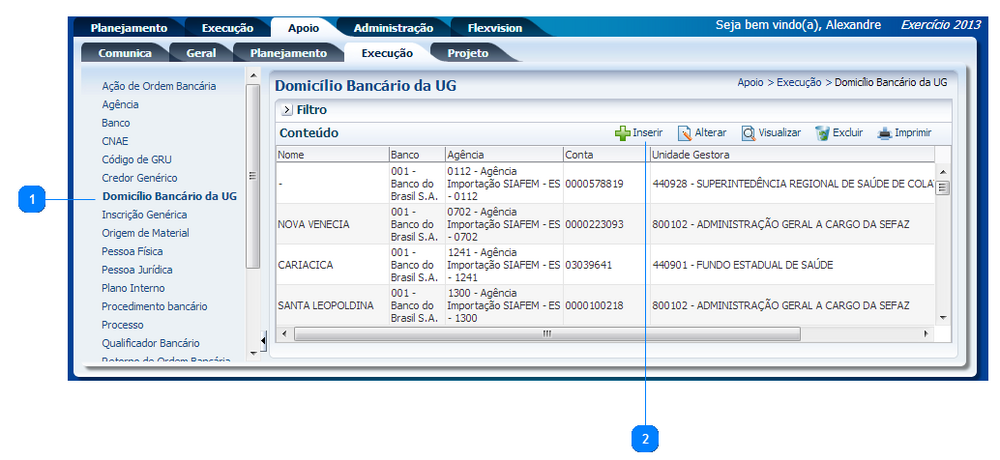
Task: Click the Visualizar magnifier icon
Action: pyautogui.click(x=748, y=133)
